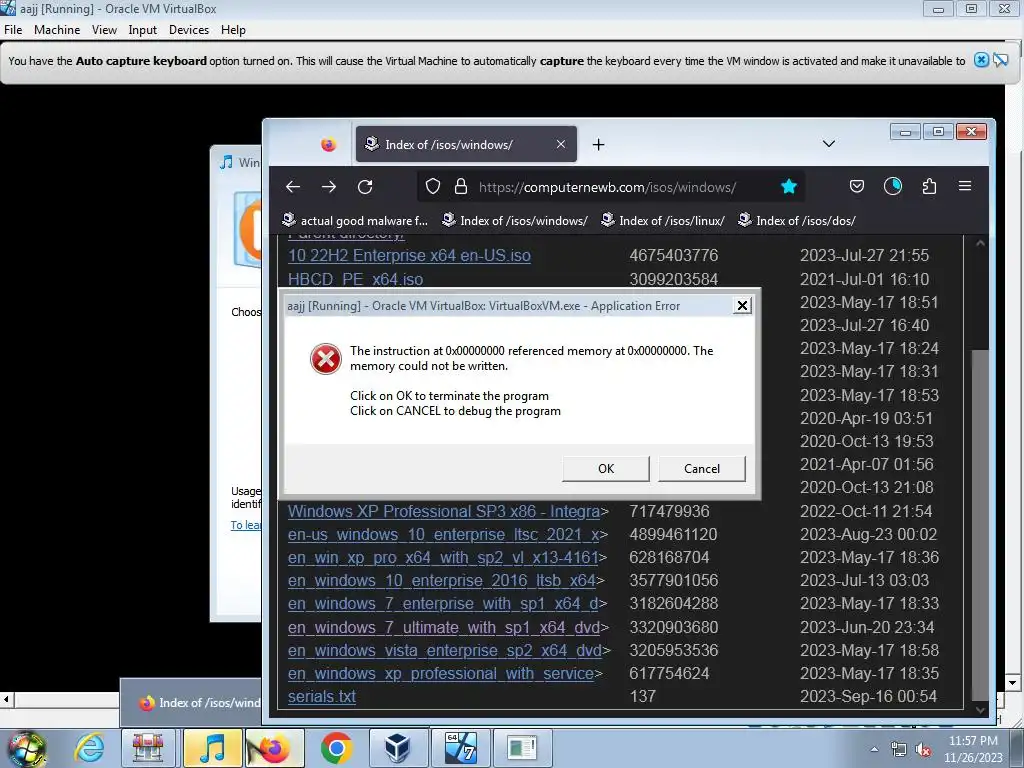Close the Application Error dialog
Screen dimensions: 1024x768
coord(742,306)
